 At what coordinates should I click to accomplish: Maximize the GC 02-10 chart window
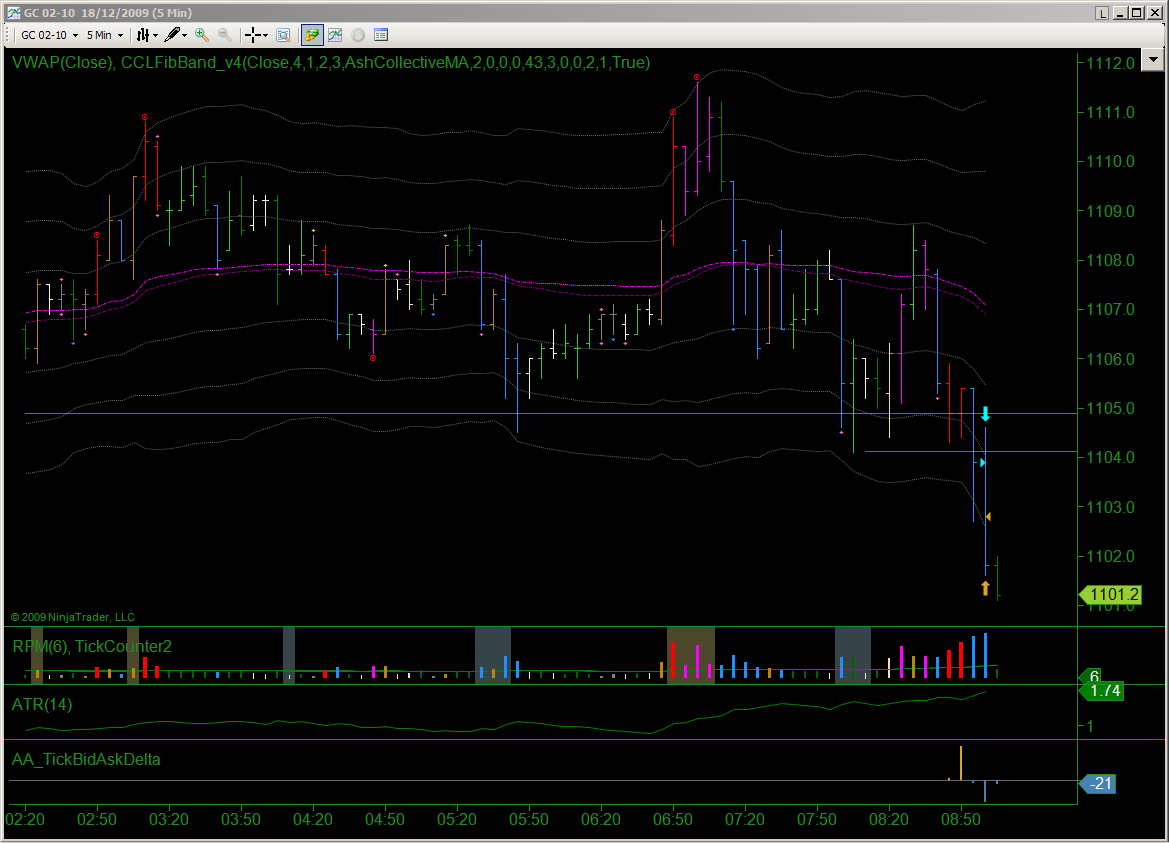(1136, 13)
